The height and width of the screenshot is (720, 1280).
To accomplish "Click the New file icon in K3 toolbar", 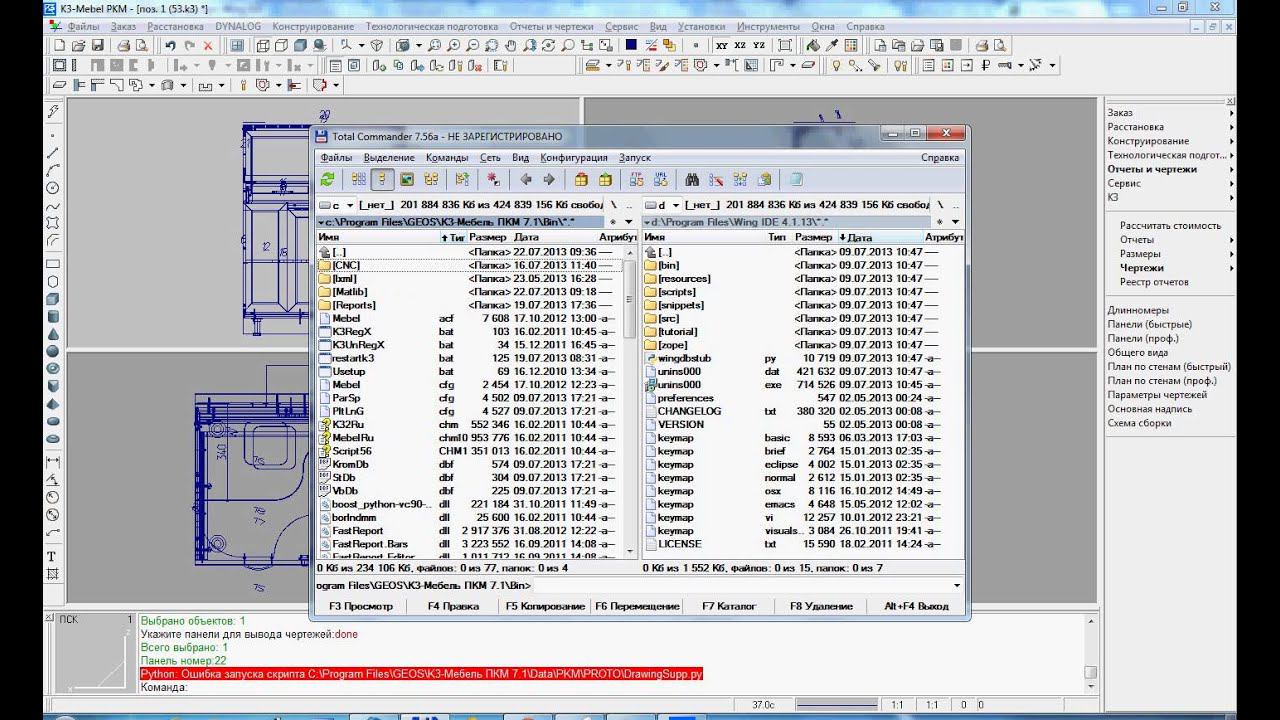I will pyautogui.click(x=59, y=45).
